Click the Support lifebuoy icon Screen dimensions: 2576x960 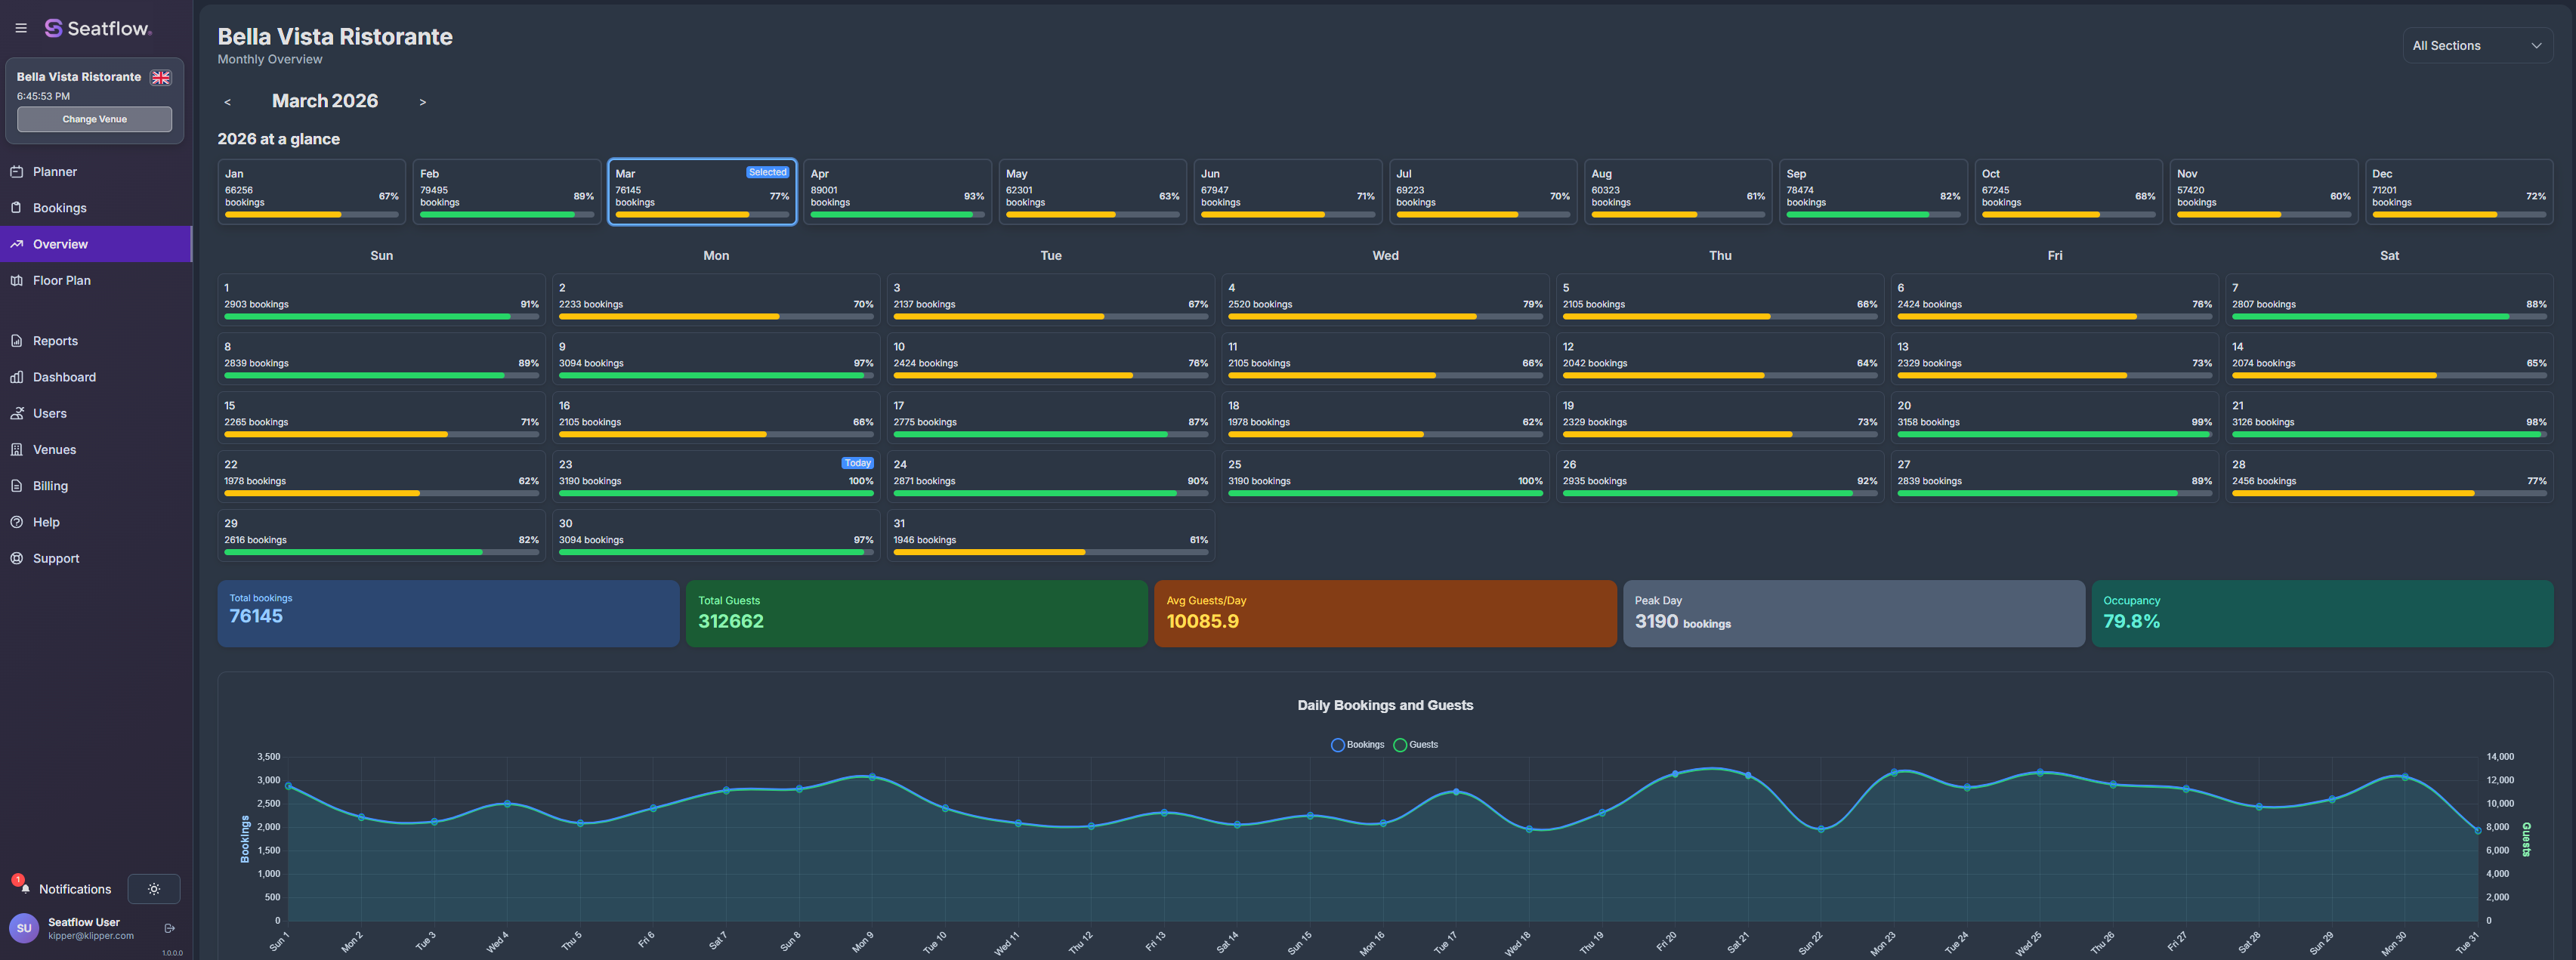point(17,558)
